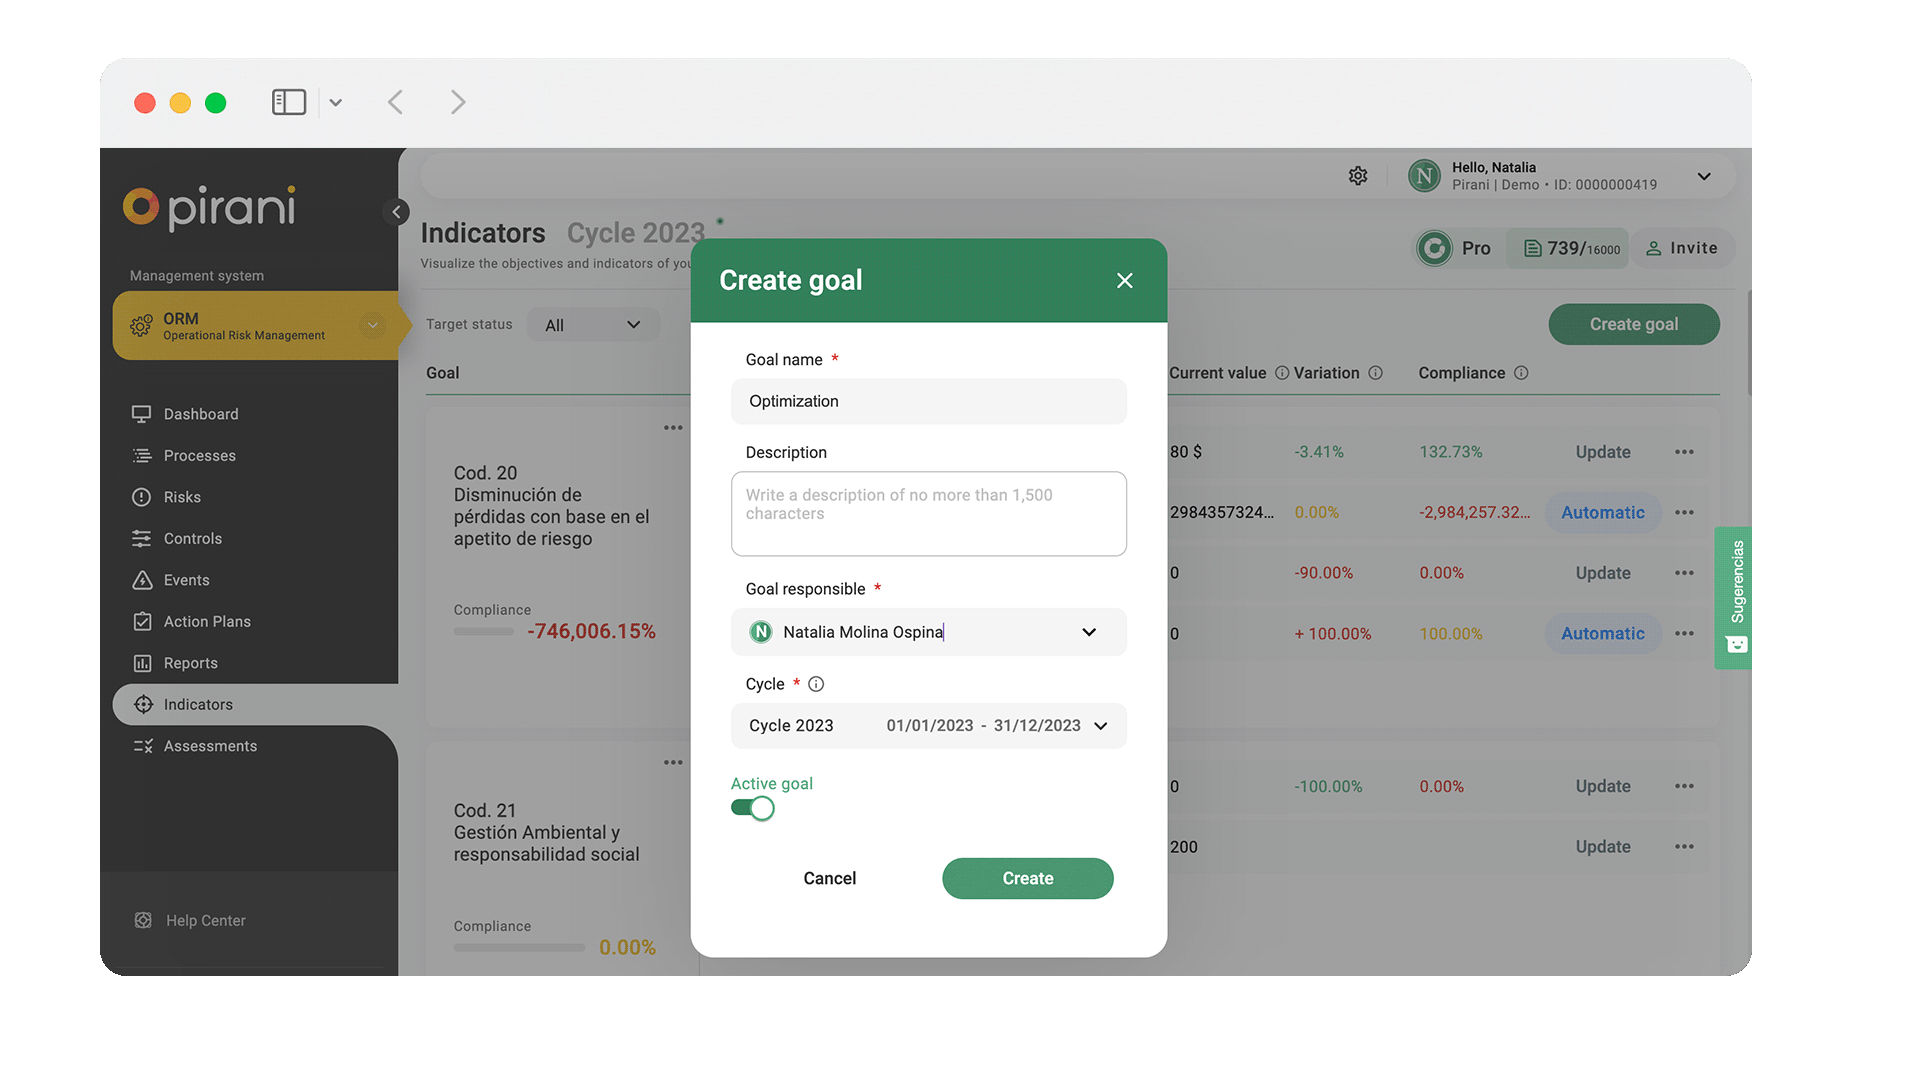Open the Goal responsible dropdown

point(928,631)
